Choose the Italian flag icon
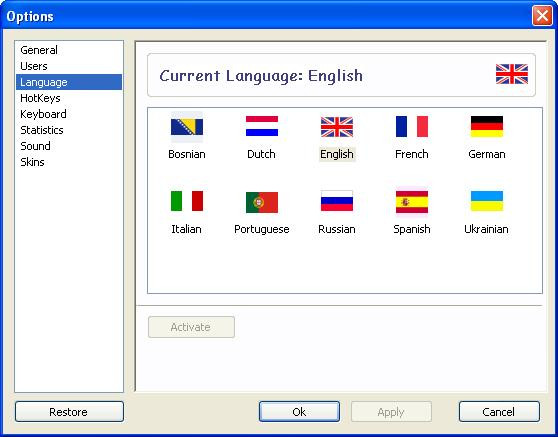 [187, 201]
